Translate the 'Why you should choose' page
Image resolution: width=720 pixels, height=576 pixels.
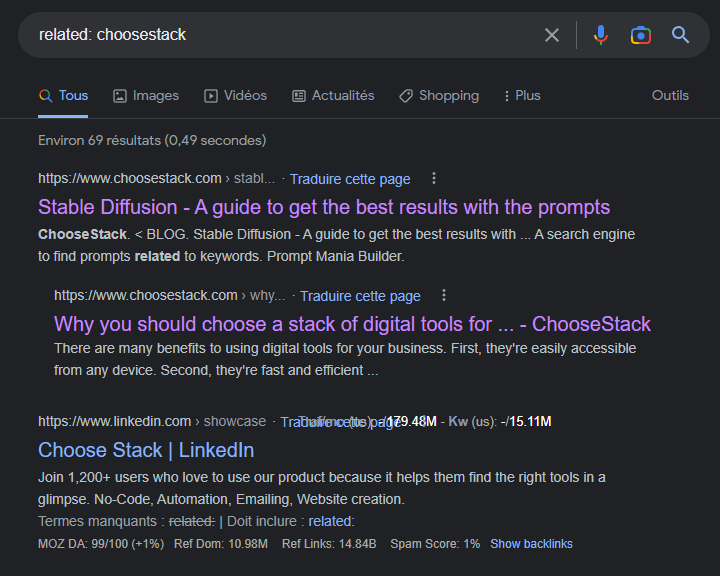[360, 296]
